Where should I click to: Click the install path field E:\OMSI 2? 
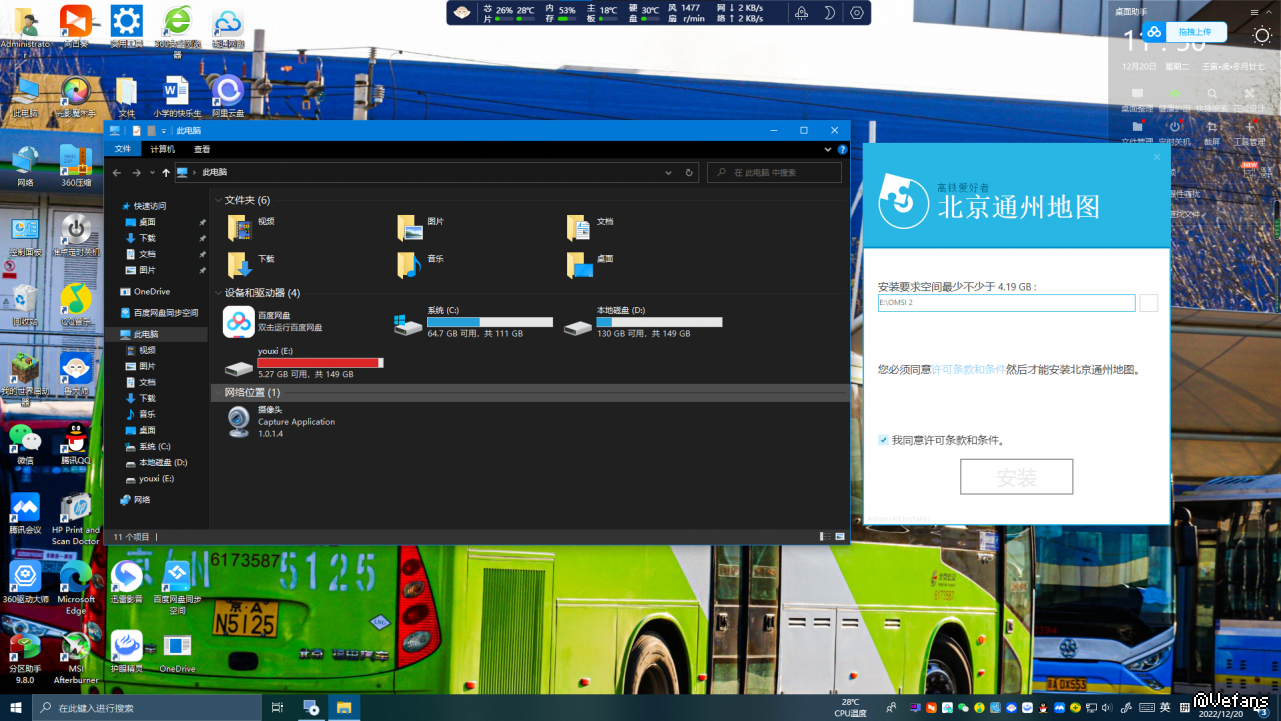click(1006, 303)
